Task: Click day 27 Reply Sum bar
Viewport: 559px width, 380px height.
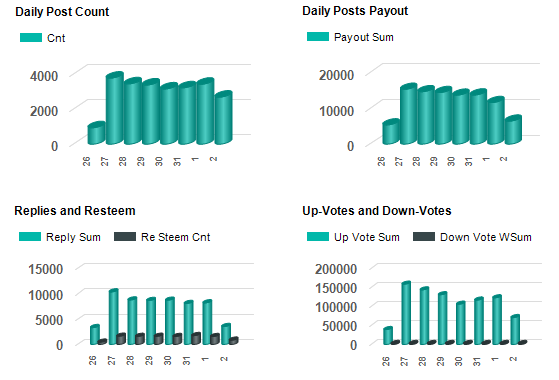Action: tap(113, 317)
